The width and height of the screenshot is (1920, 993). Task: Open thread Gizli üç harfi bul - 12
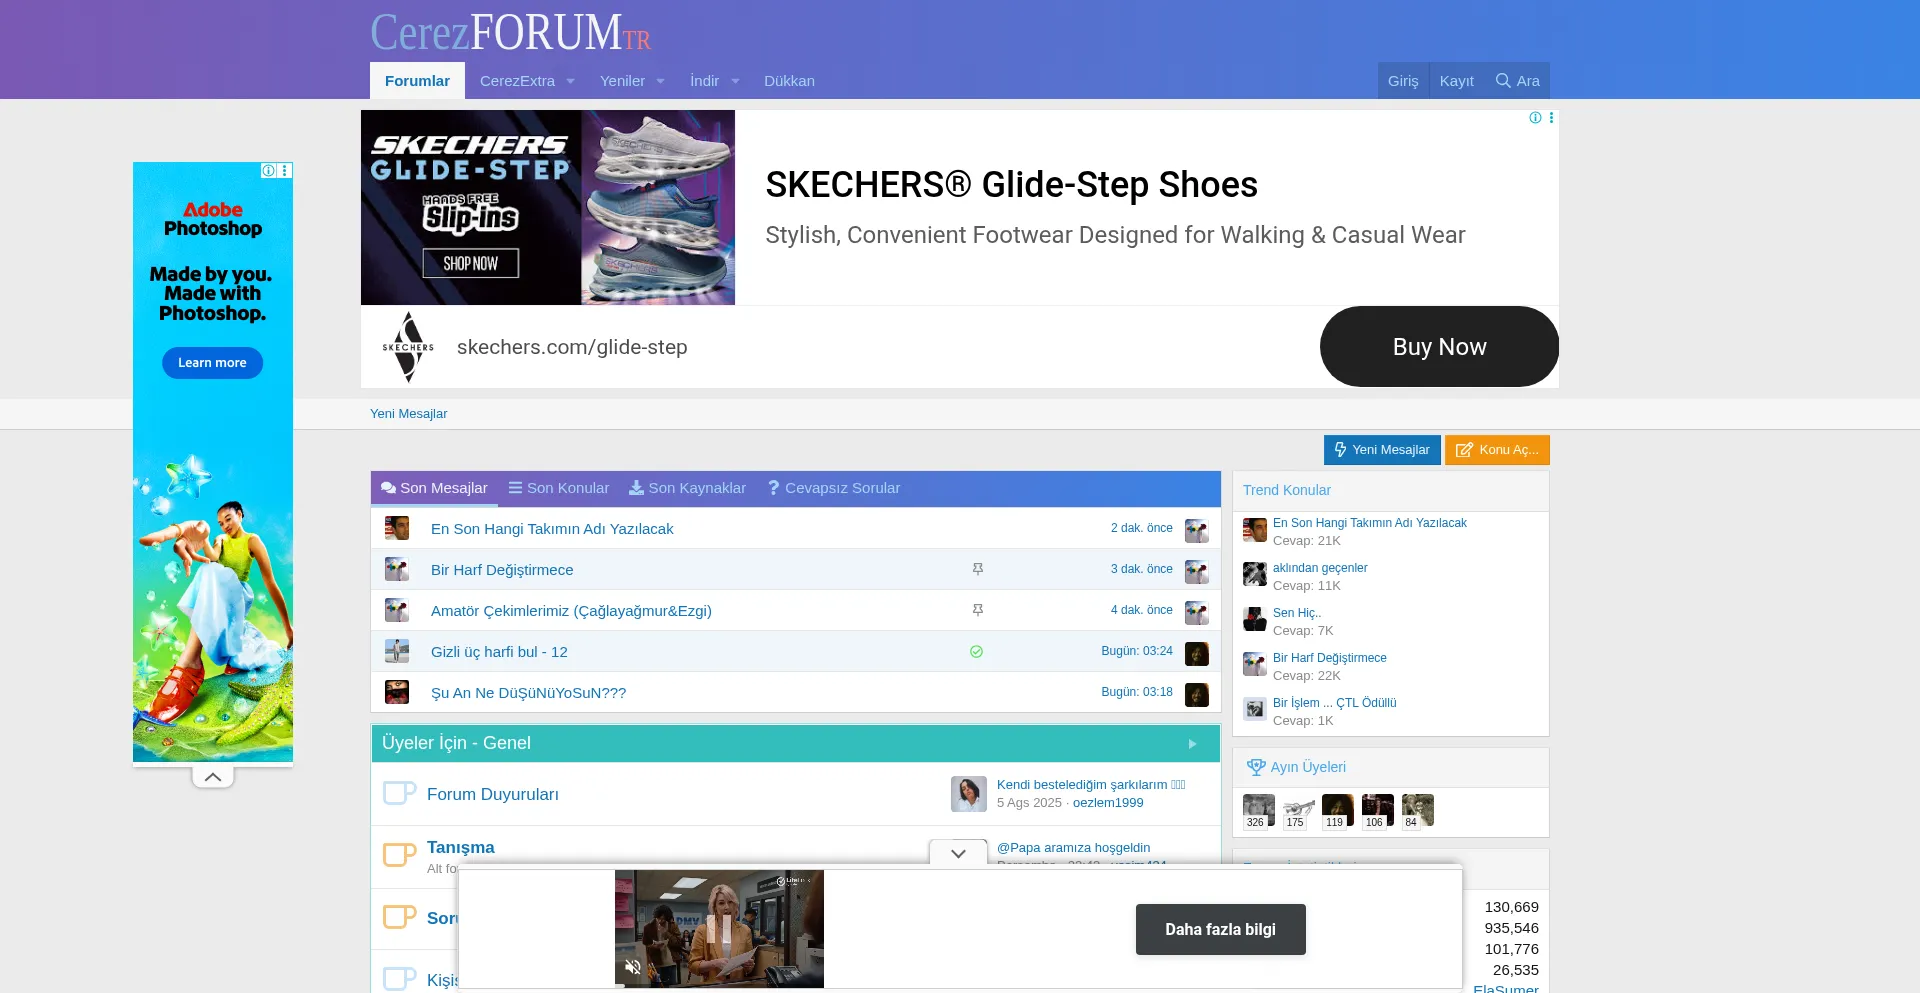point(499,652)
